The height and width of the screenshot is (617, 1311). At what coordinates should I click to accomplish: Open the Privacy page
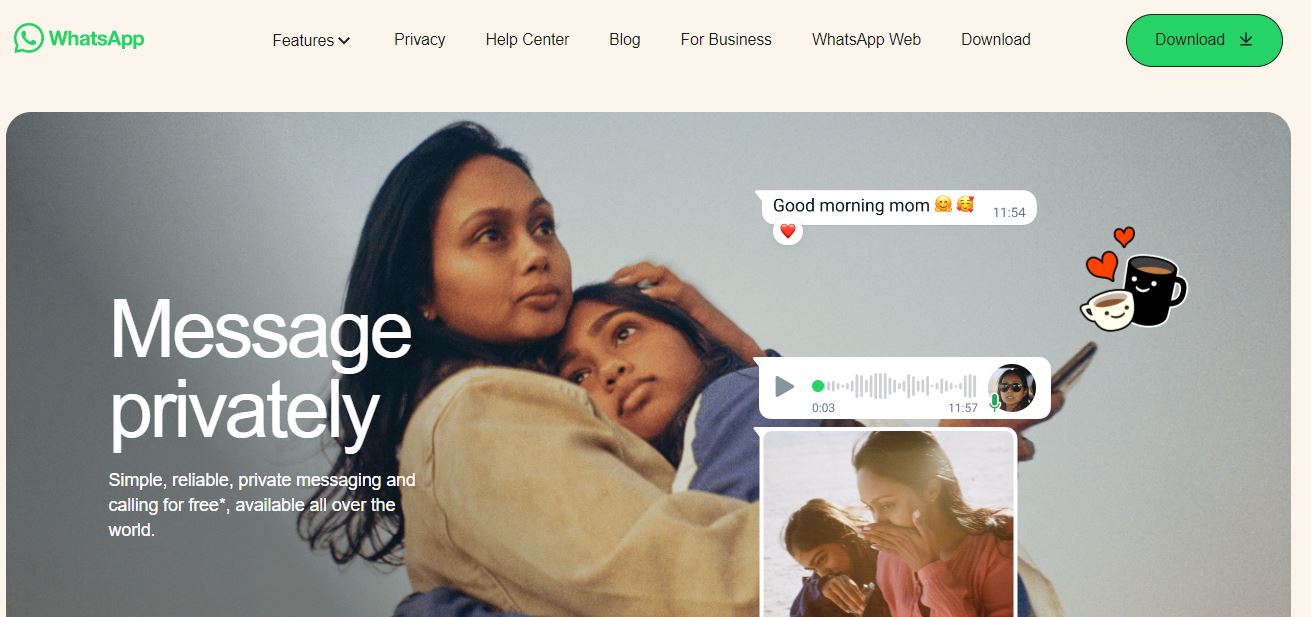click(419, 40)
